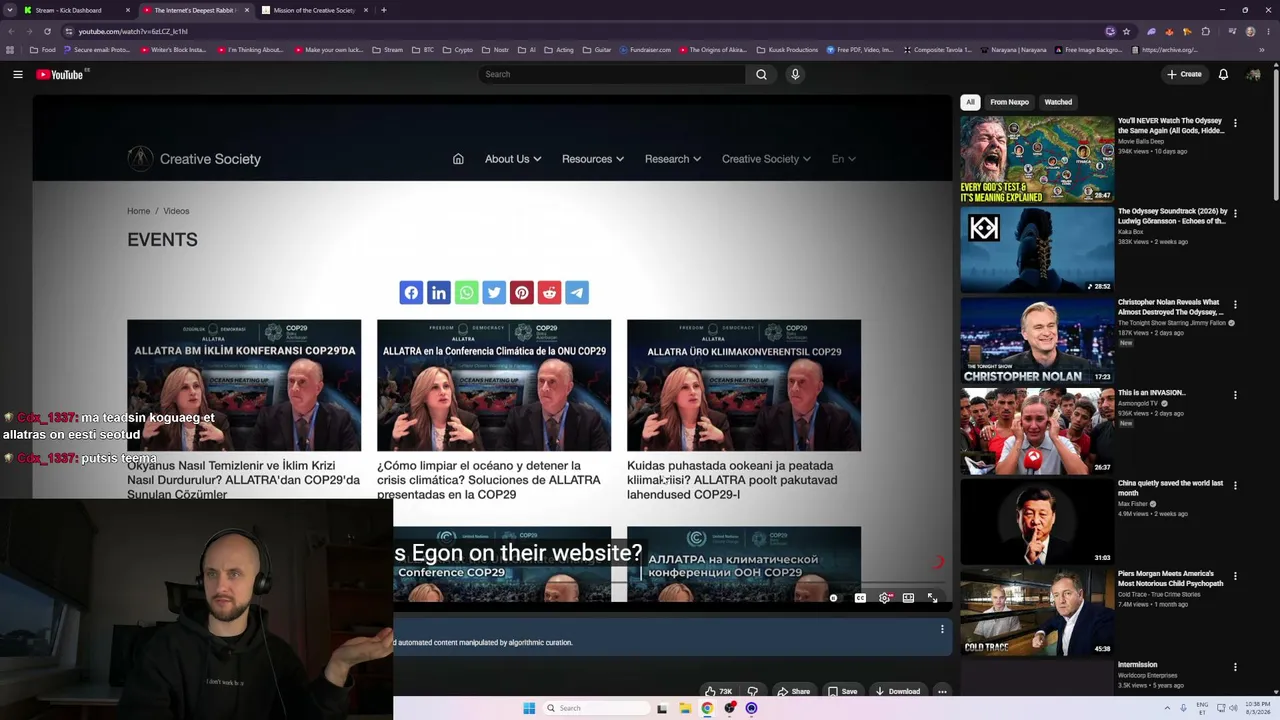Image resolution: width=1280 pixels, height=720 pixels.
Task: Open Chrome from the Windows taskbar
Action: (707, 708)
